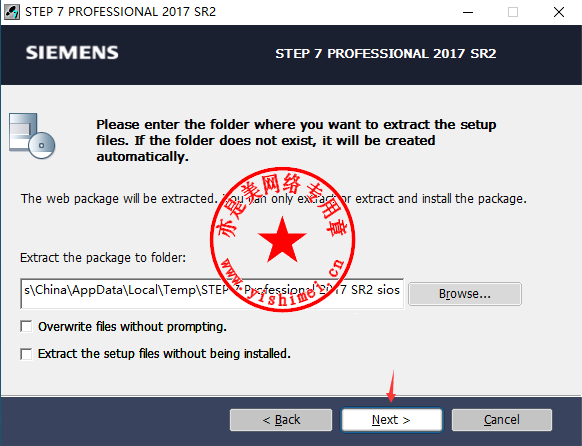The image size is (582, 446).
Task: Click the red star in watermark stamp
Action: [282, 240]
